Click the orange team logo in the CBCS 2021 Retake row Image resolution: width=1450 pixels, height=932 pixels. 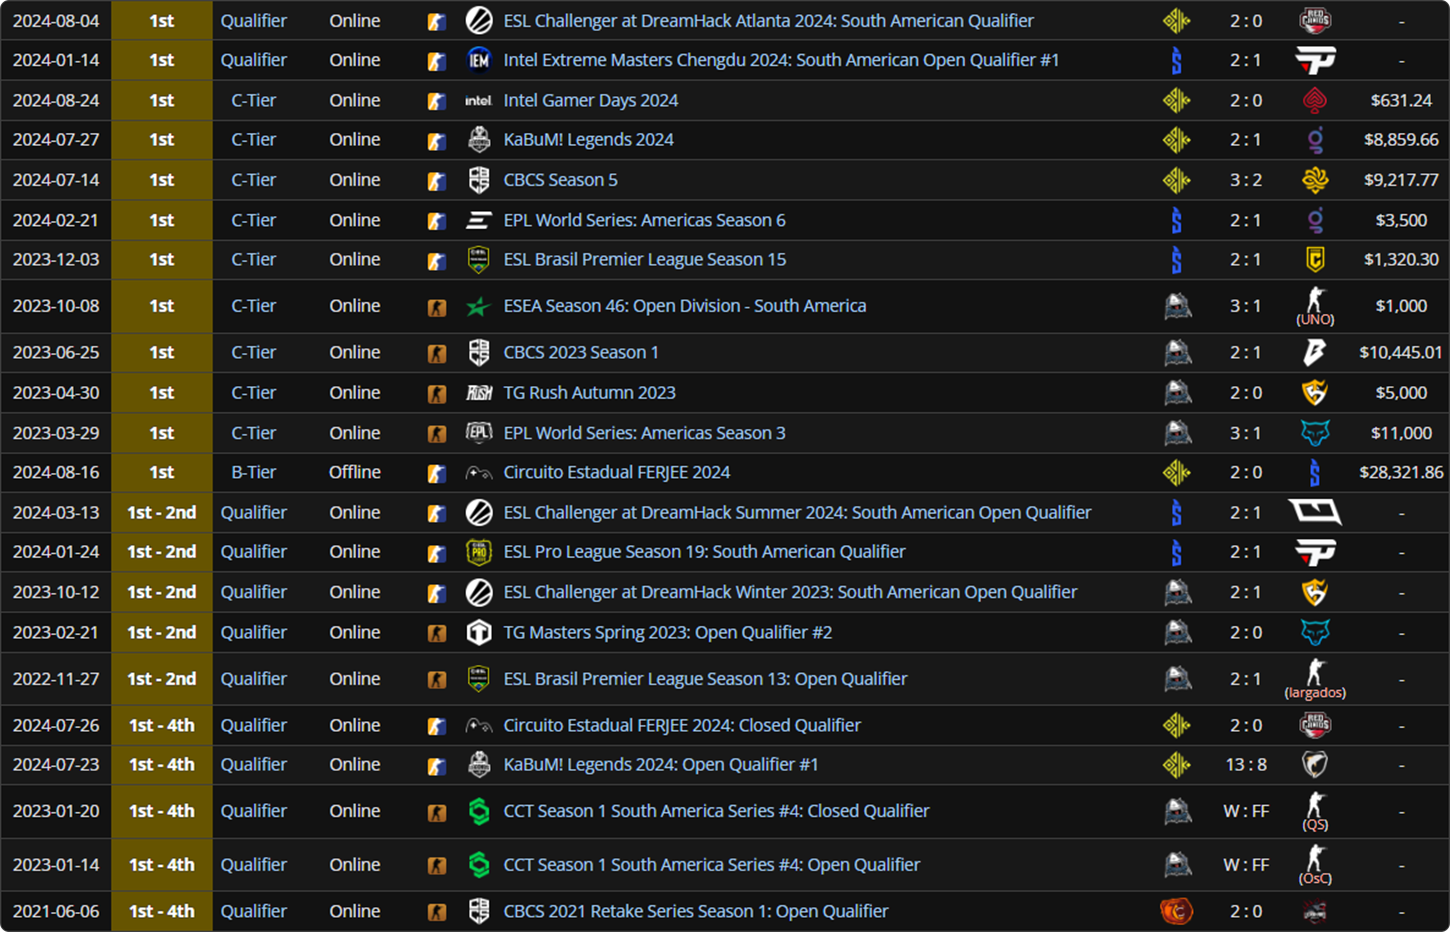tap(1176, 911)
